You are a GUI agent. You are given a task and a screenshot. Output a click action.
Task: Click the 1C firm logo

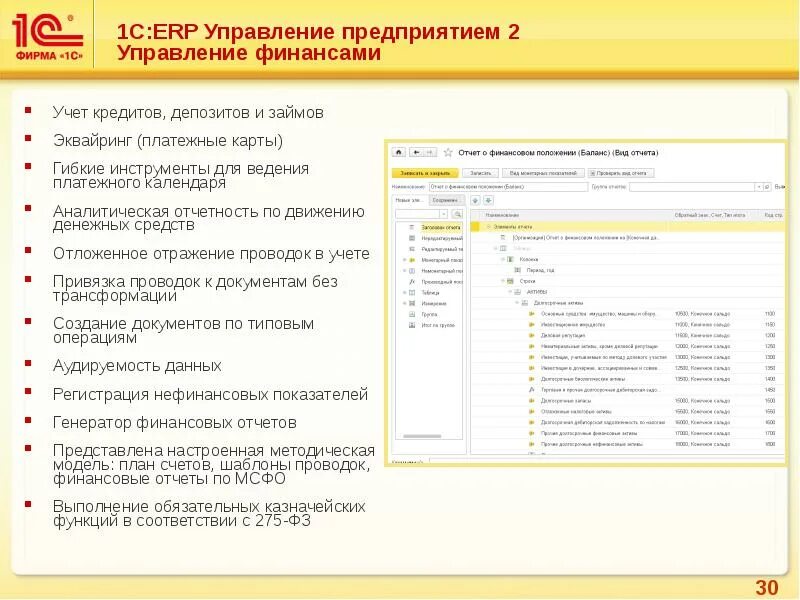47,37
